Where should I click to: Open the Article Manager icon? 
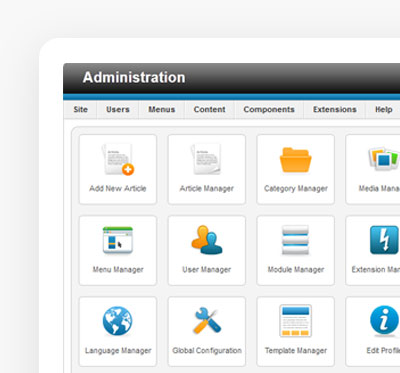(x=206, y=159)
